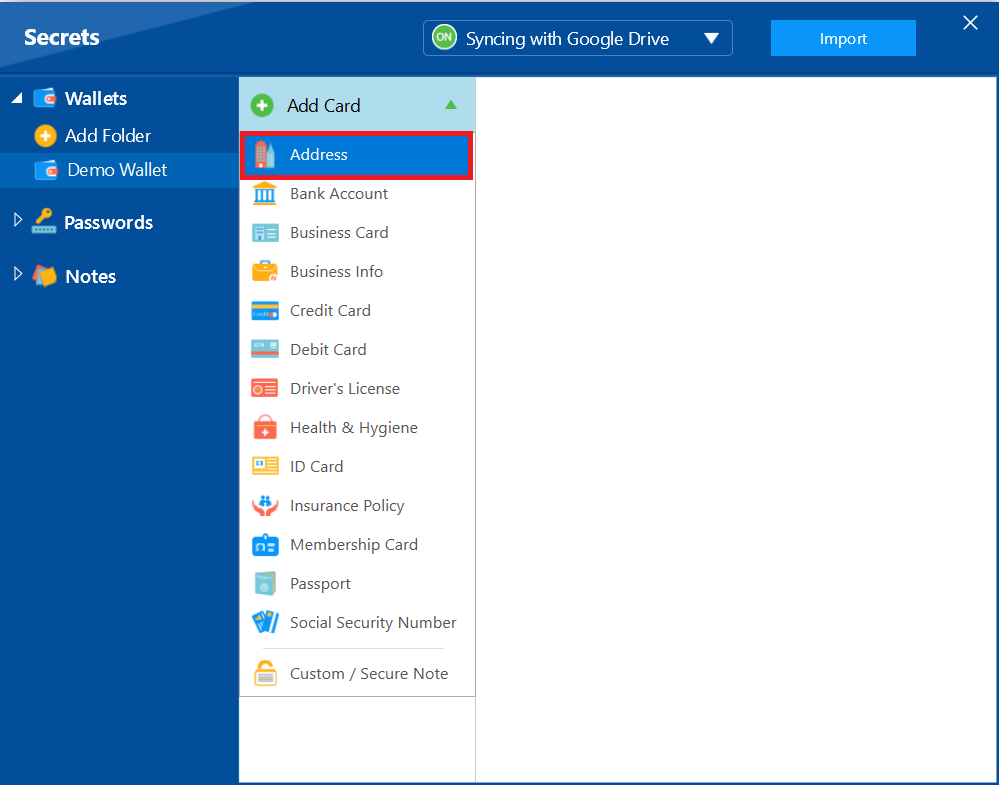Select the Credit Card entry
Image resolution: width=999 pixels, height=785 pixels.
[356, 311]
